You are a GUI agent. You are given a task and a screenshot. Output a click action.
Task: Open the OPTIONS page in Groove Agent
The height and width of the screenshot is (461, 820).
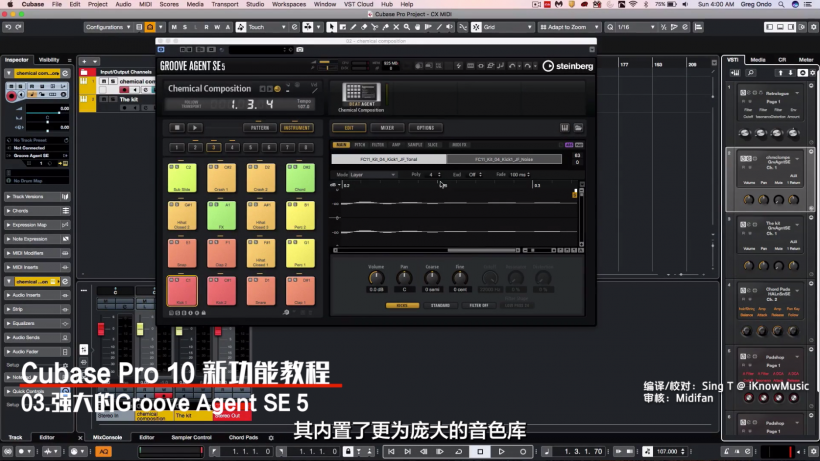pos(425,128)
